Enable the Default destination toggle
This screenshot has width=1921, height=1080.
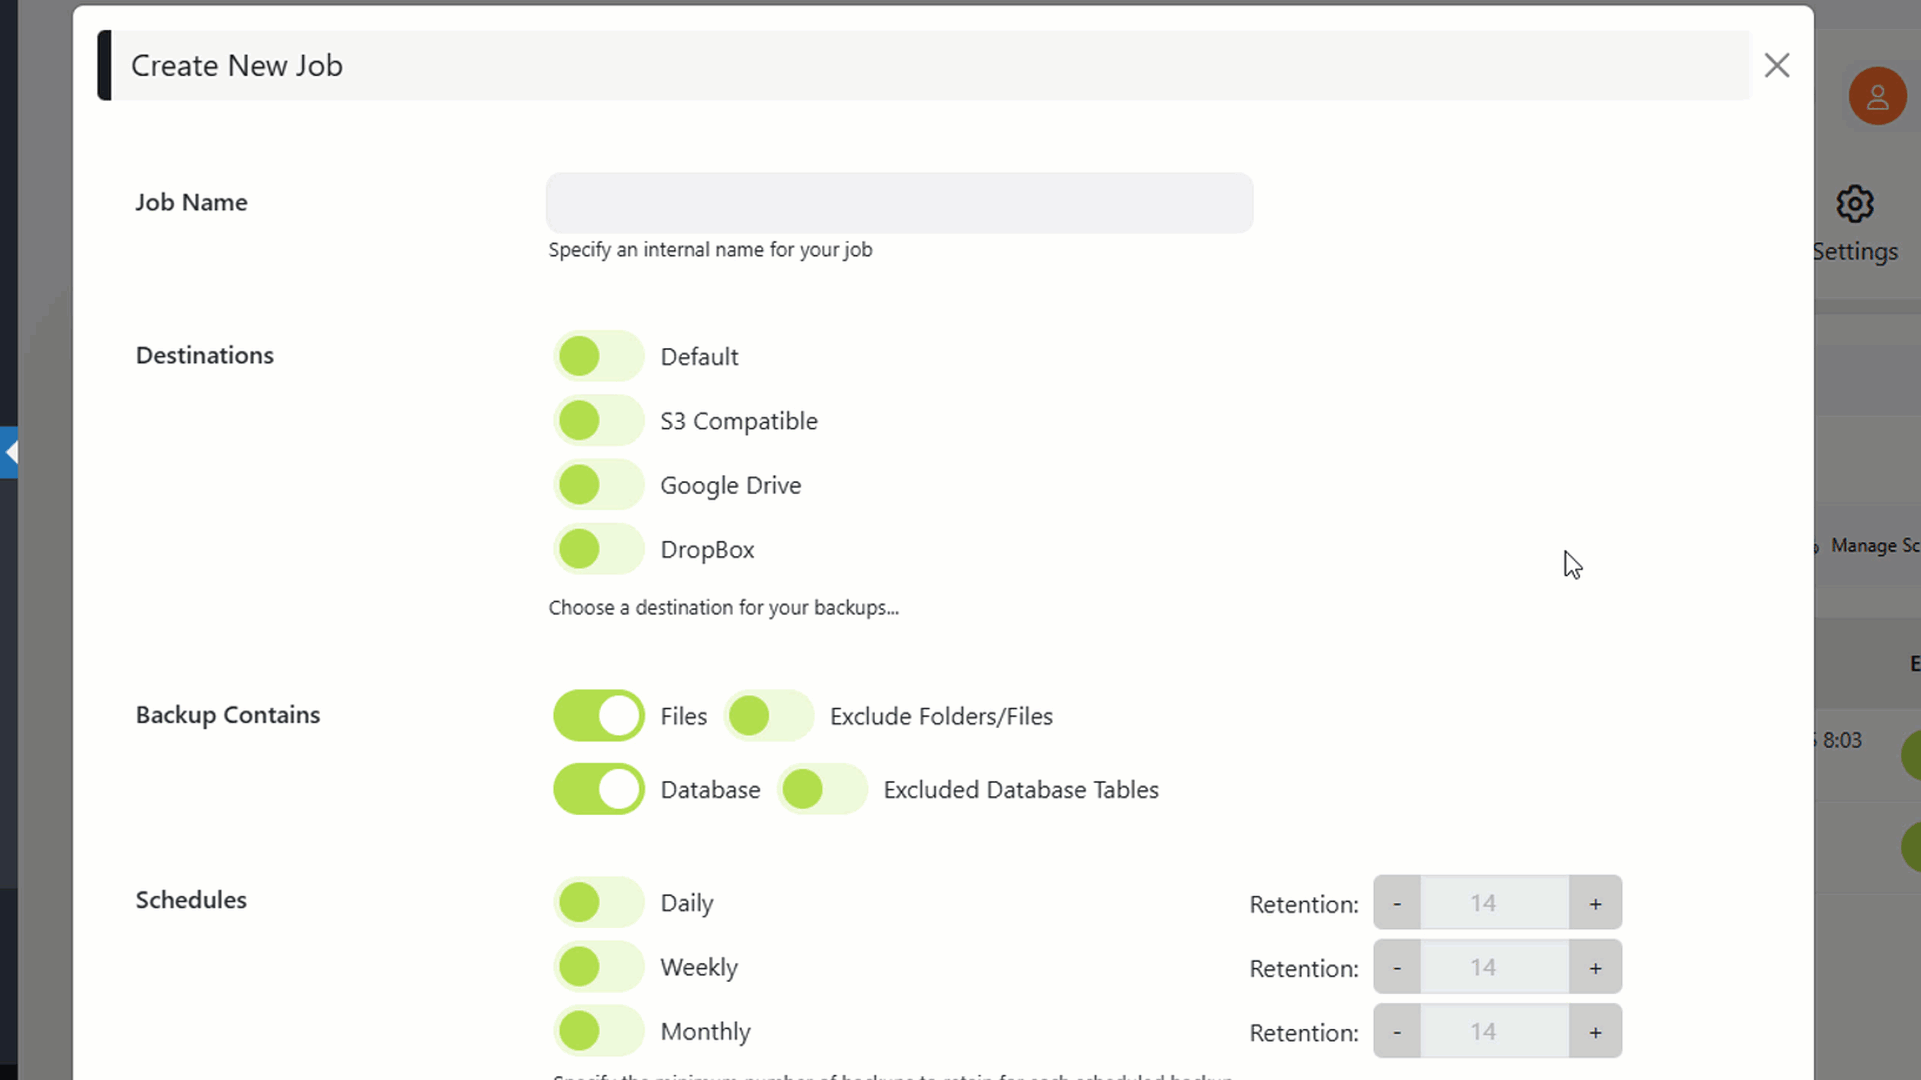[598, 356]
